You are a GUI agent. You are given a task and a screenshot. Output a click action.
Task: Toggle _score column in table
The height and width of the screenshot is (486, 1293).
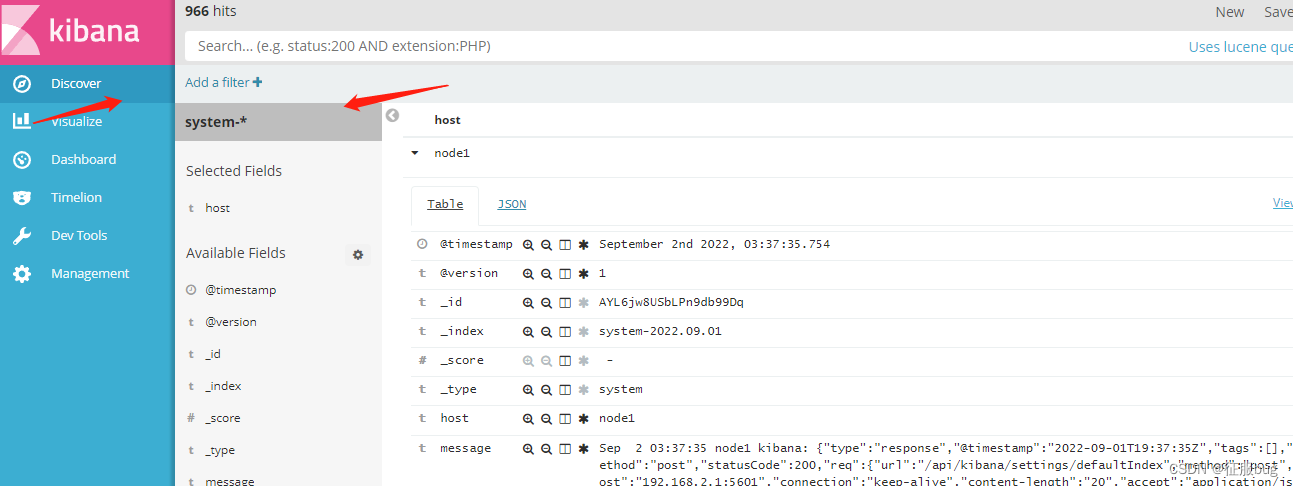(x=565, y=360)
